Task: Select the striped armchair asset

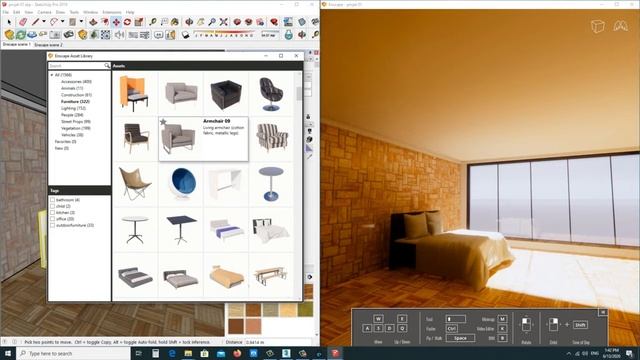Action: 272,138
